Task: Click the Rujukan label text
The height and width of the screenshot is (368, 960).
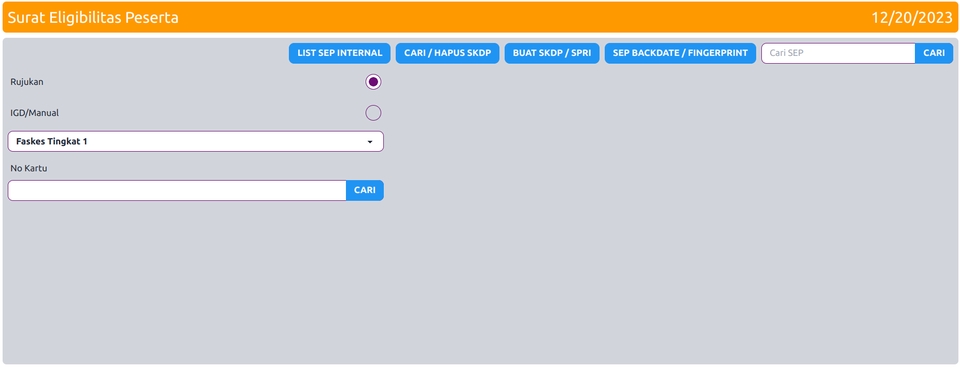Action: click(27, 81)
